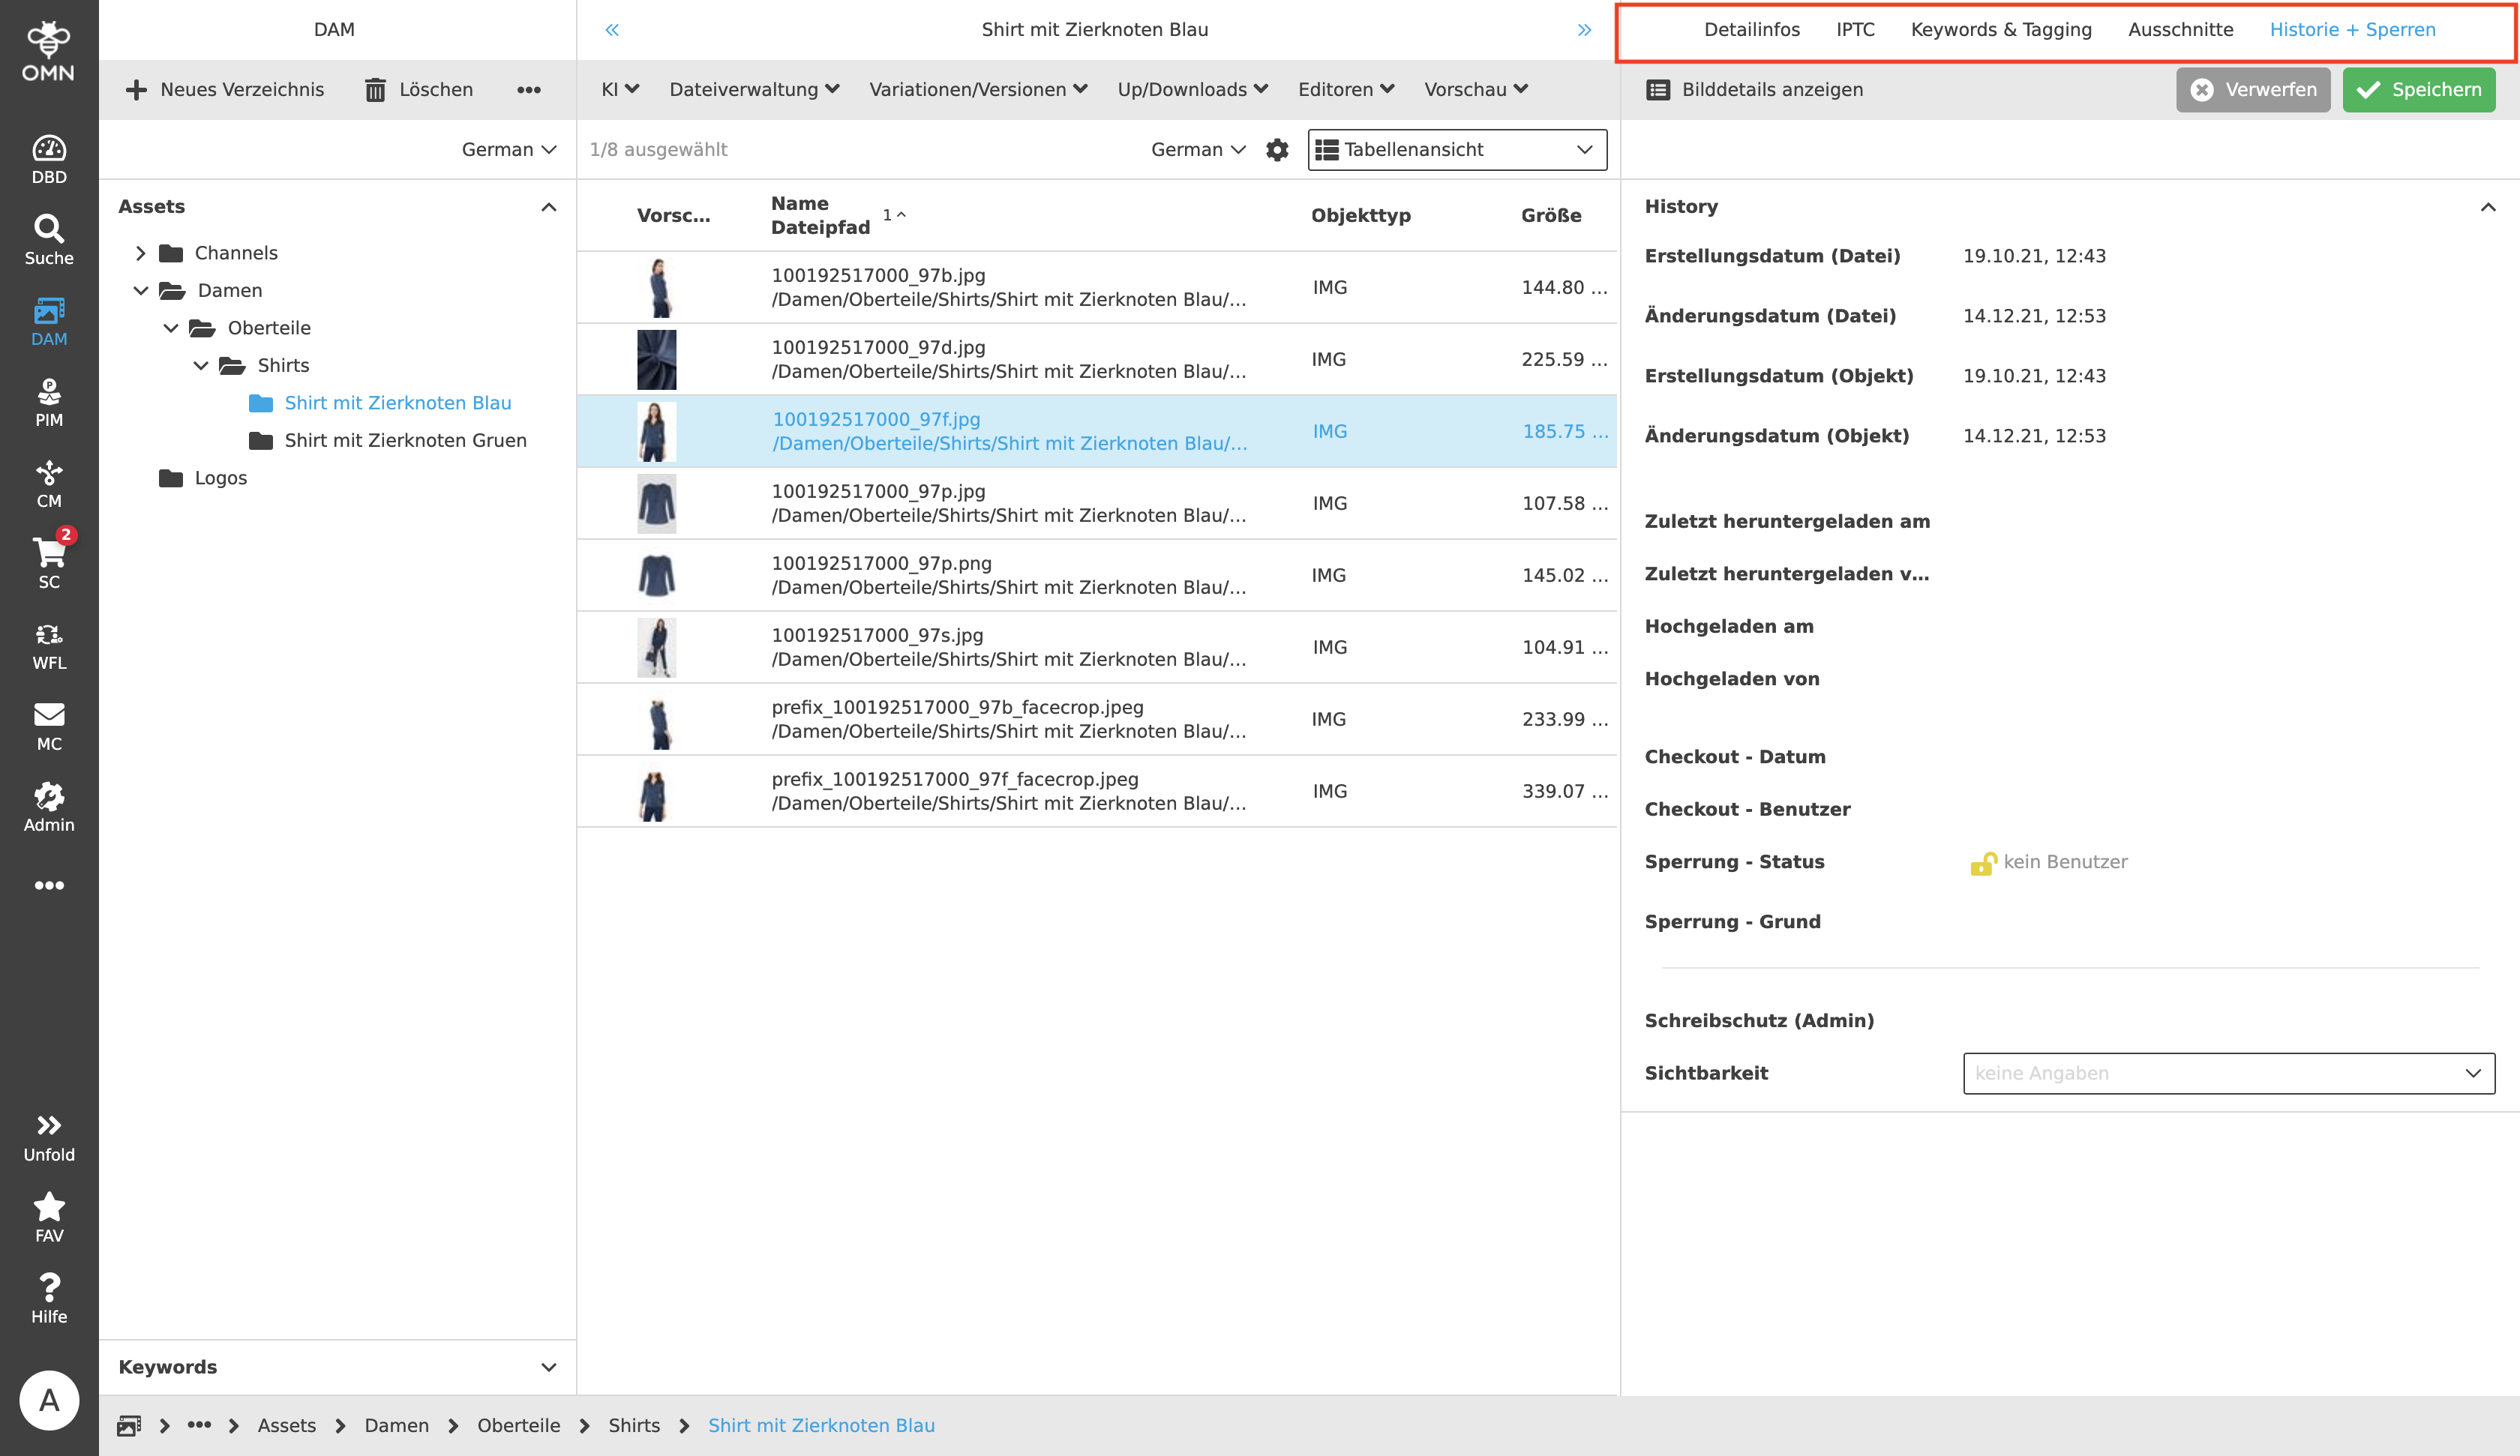Select thumbnail of 100192517000_97d.jpg

pos(656,360)
